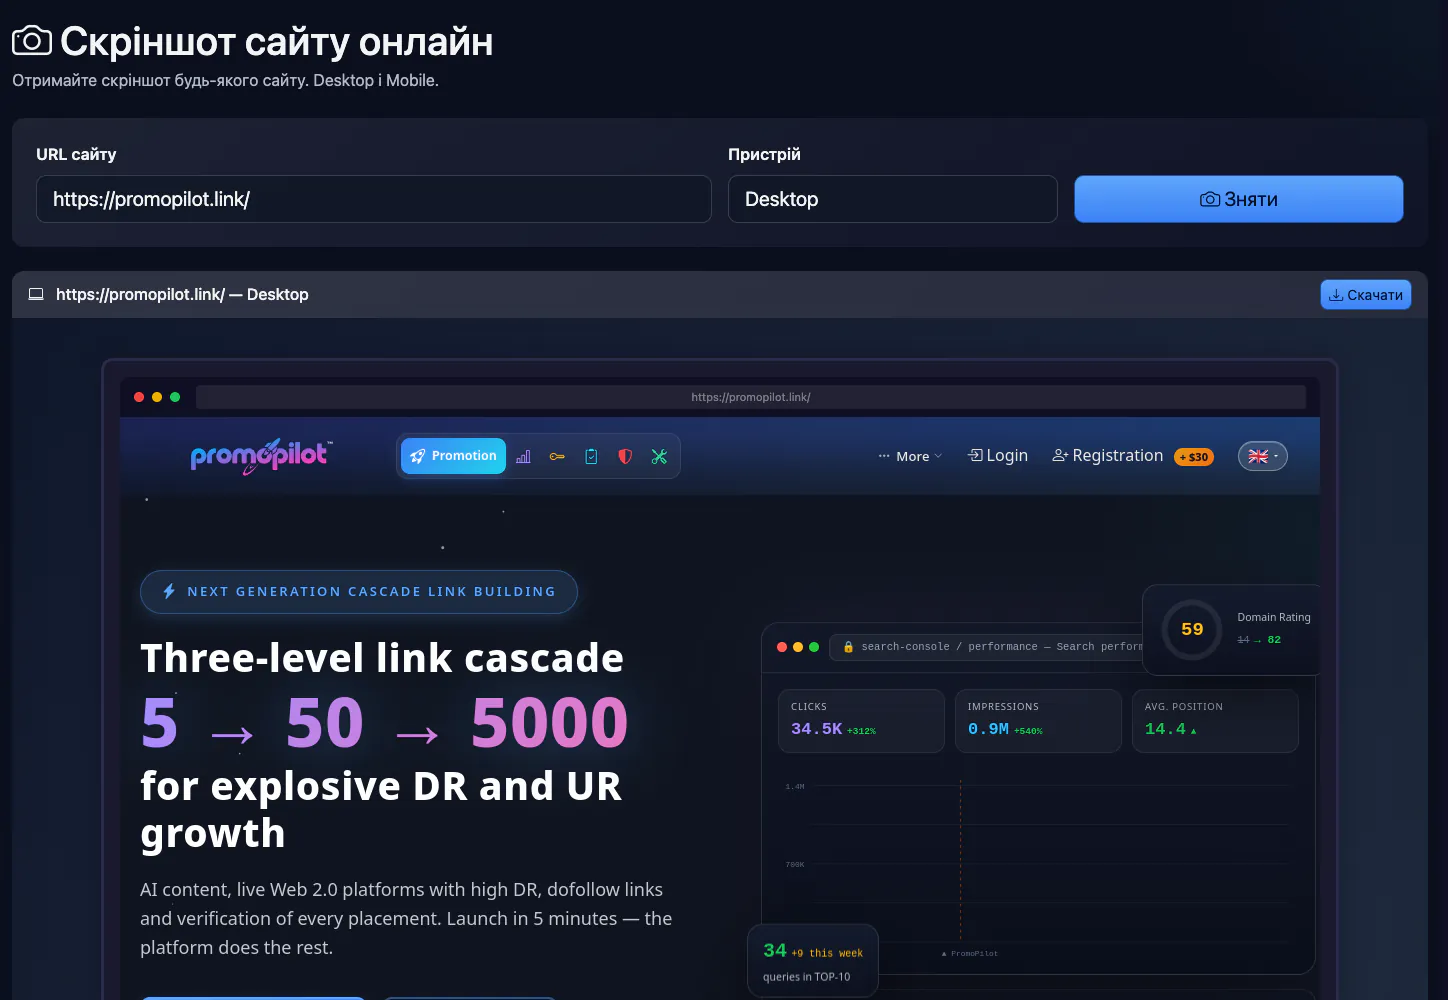Image resolution: width=1448 pixels, height=1000 pixels.
Task: Click the download icon in the Скачати button
Action: click(1336, 295)
